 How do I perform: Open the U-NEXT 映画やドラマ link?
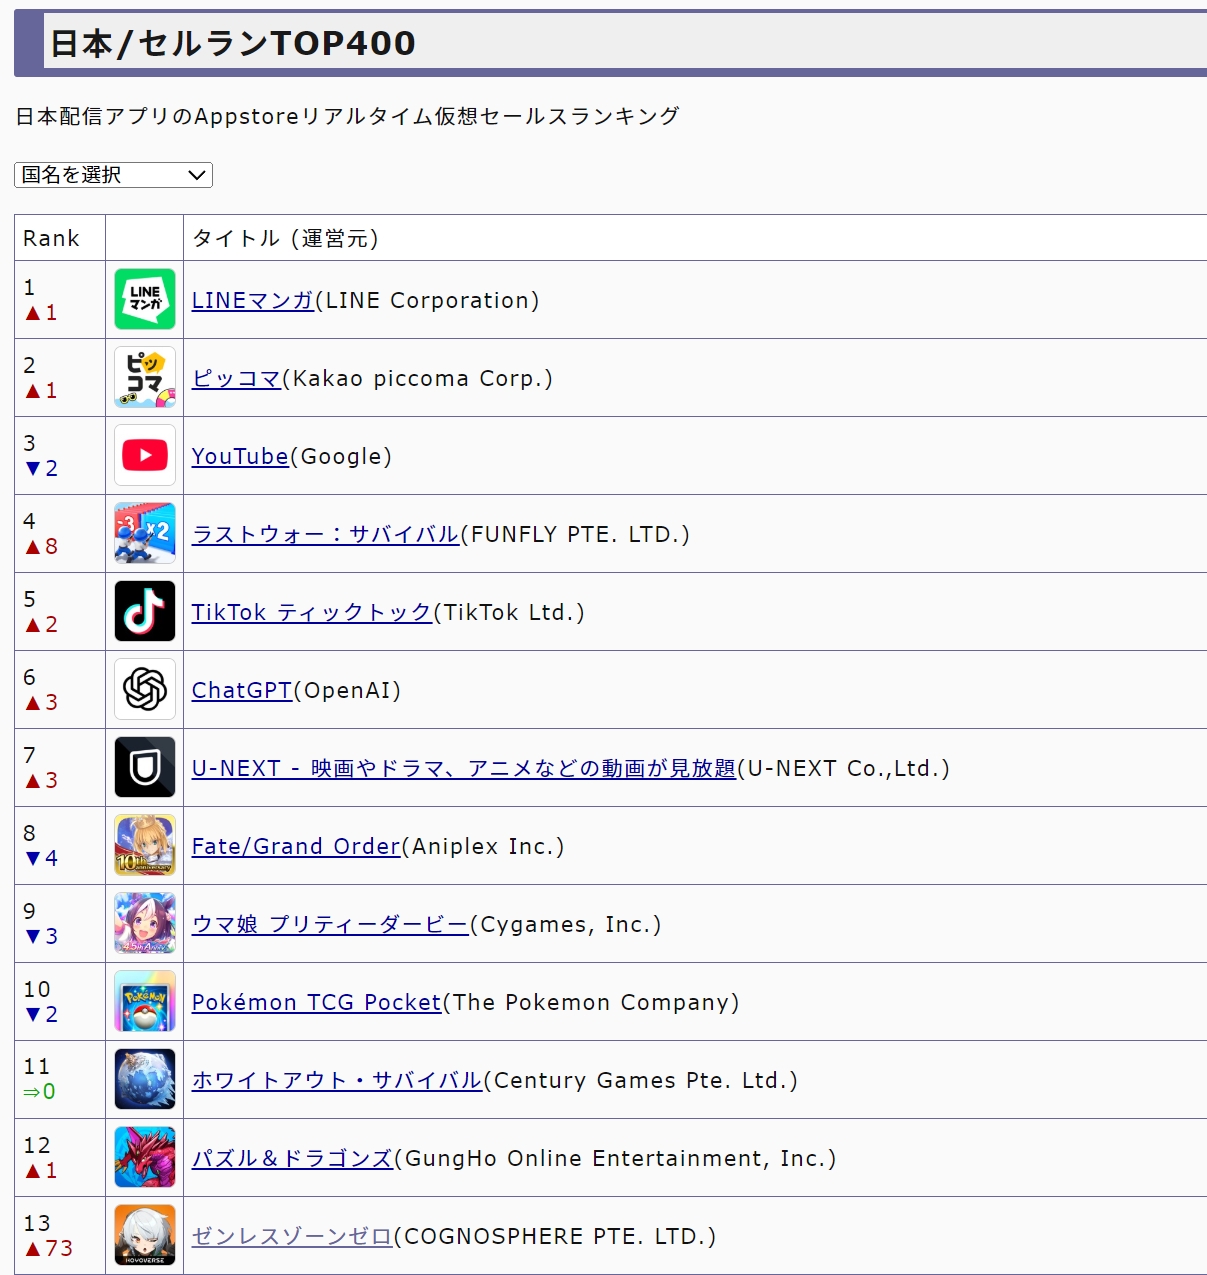click(x=464, y=768)
